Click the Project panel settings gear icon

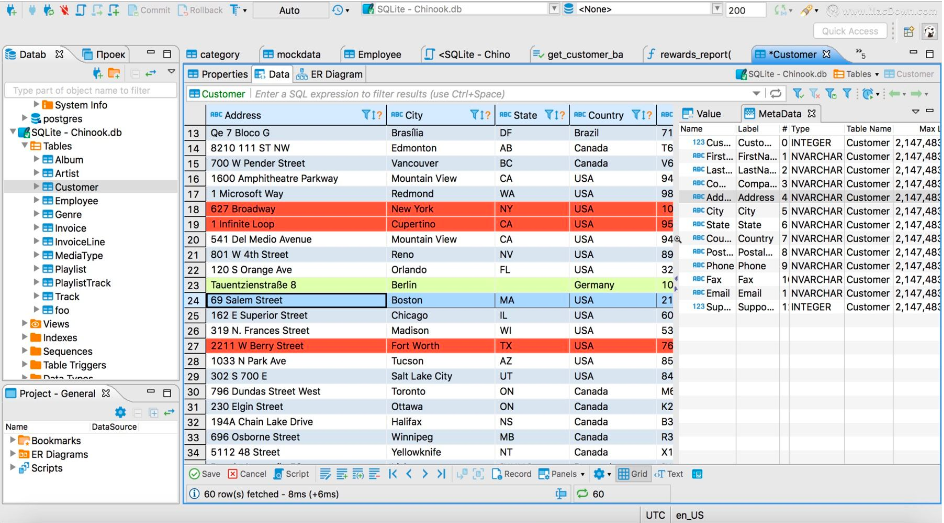tap(120, 412)
